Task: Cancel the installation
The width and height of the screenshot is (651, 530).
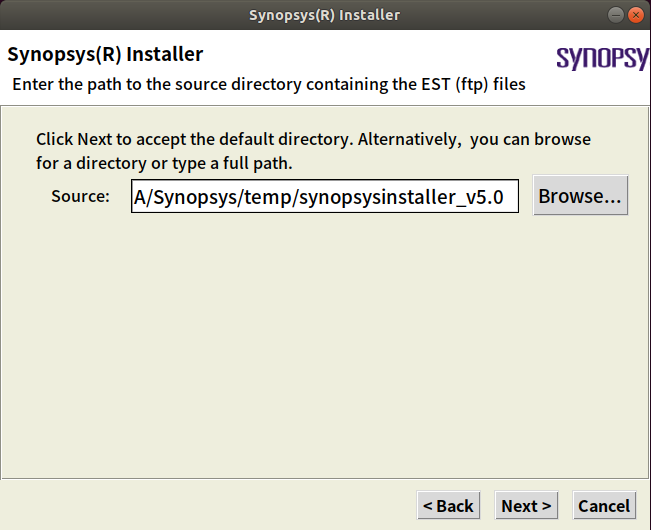Action: [604, 506]
